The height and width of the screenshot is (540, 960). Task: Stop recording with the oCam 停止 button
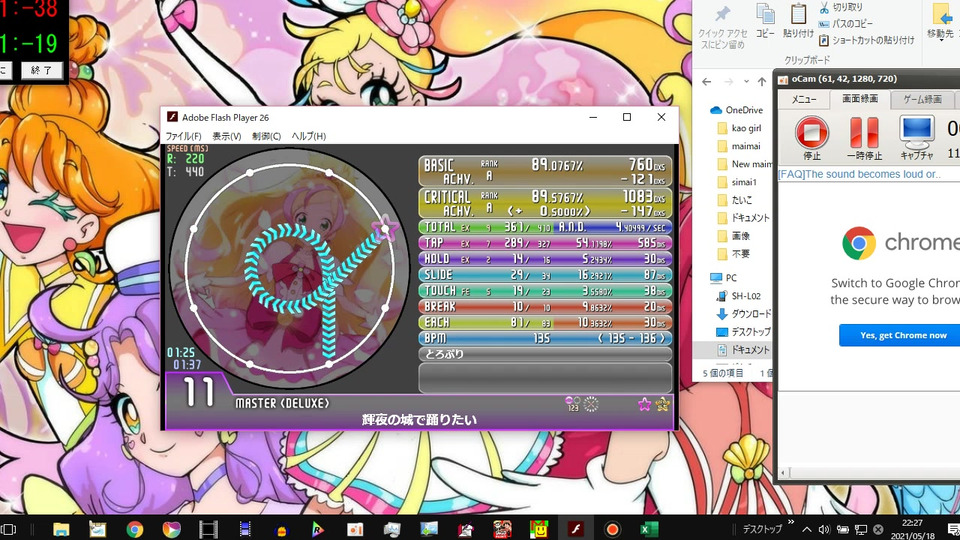[812, 138]
